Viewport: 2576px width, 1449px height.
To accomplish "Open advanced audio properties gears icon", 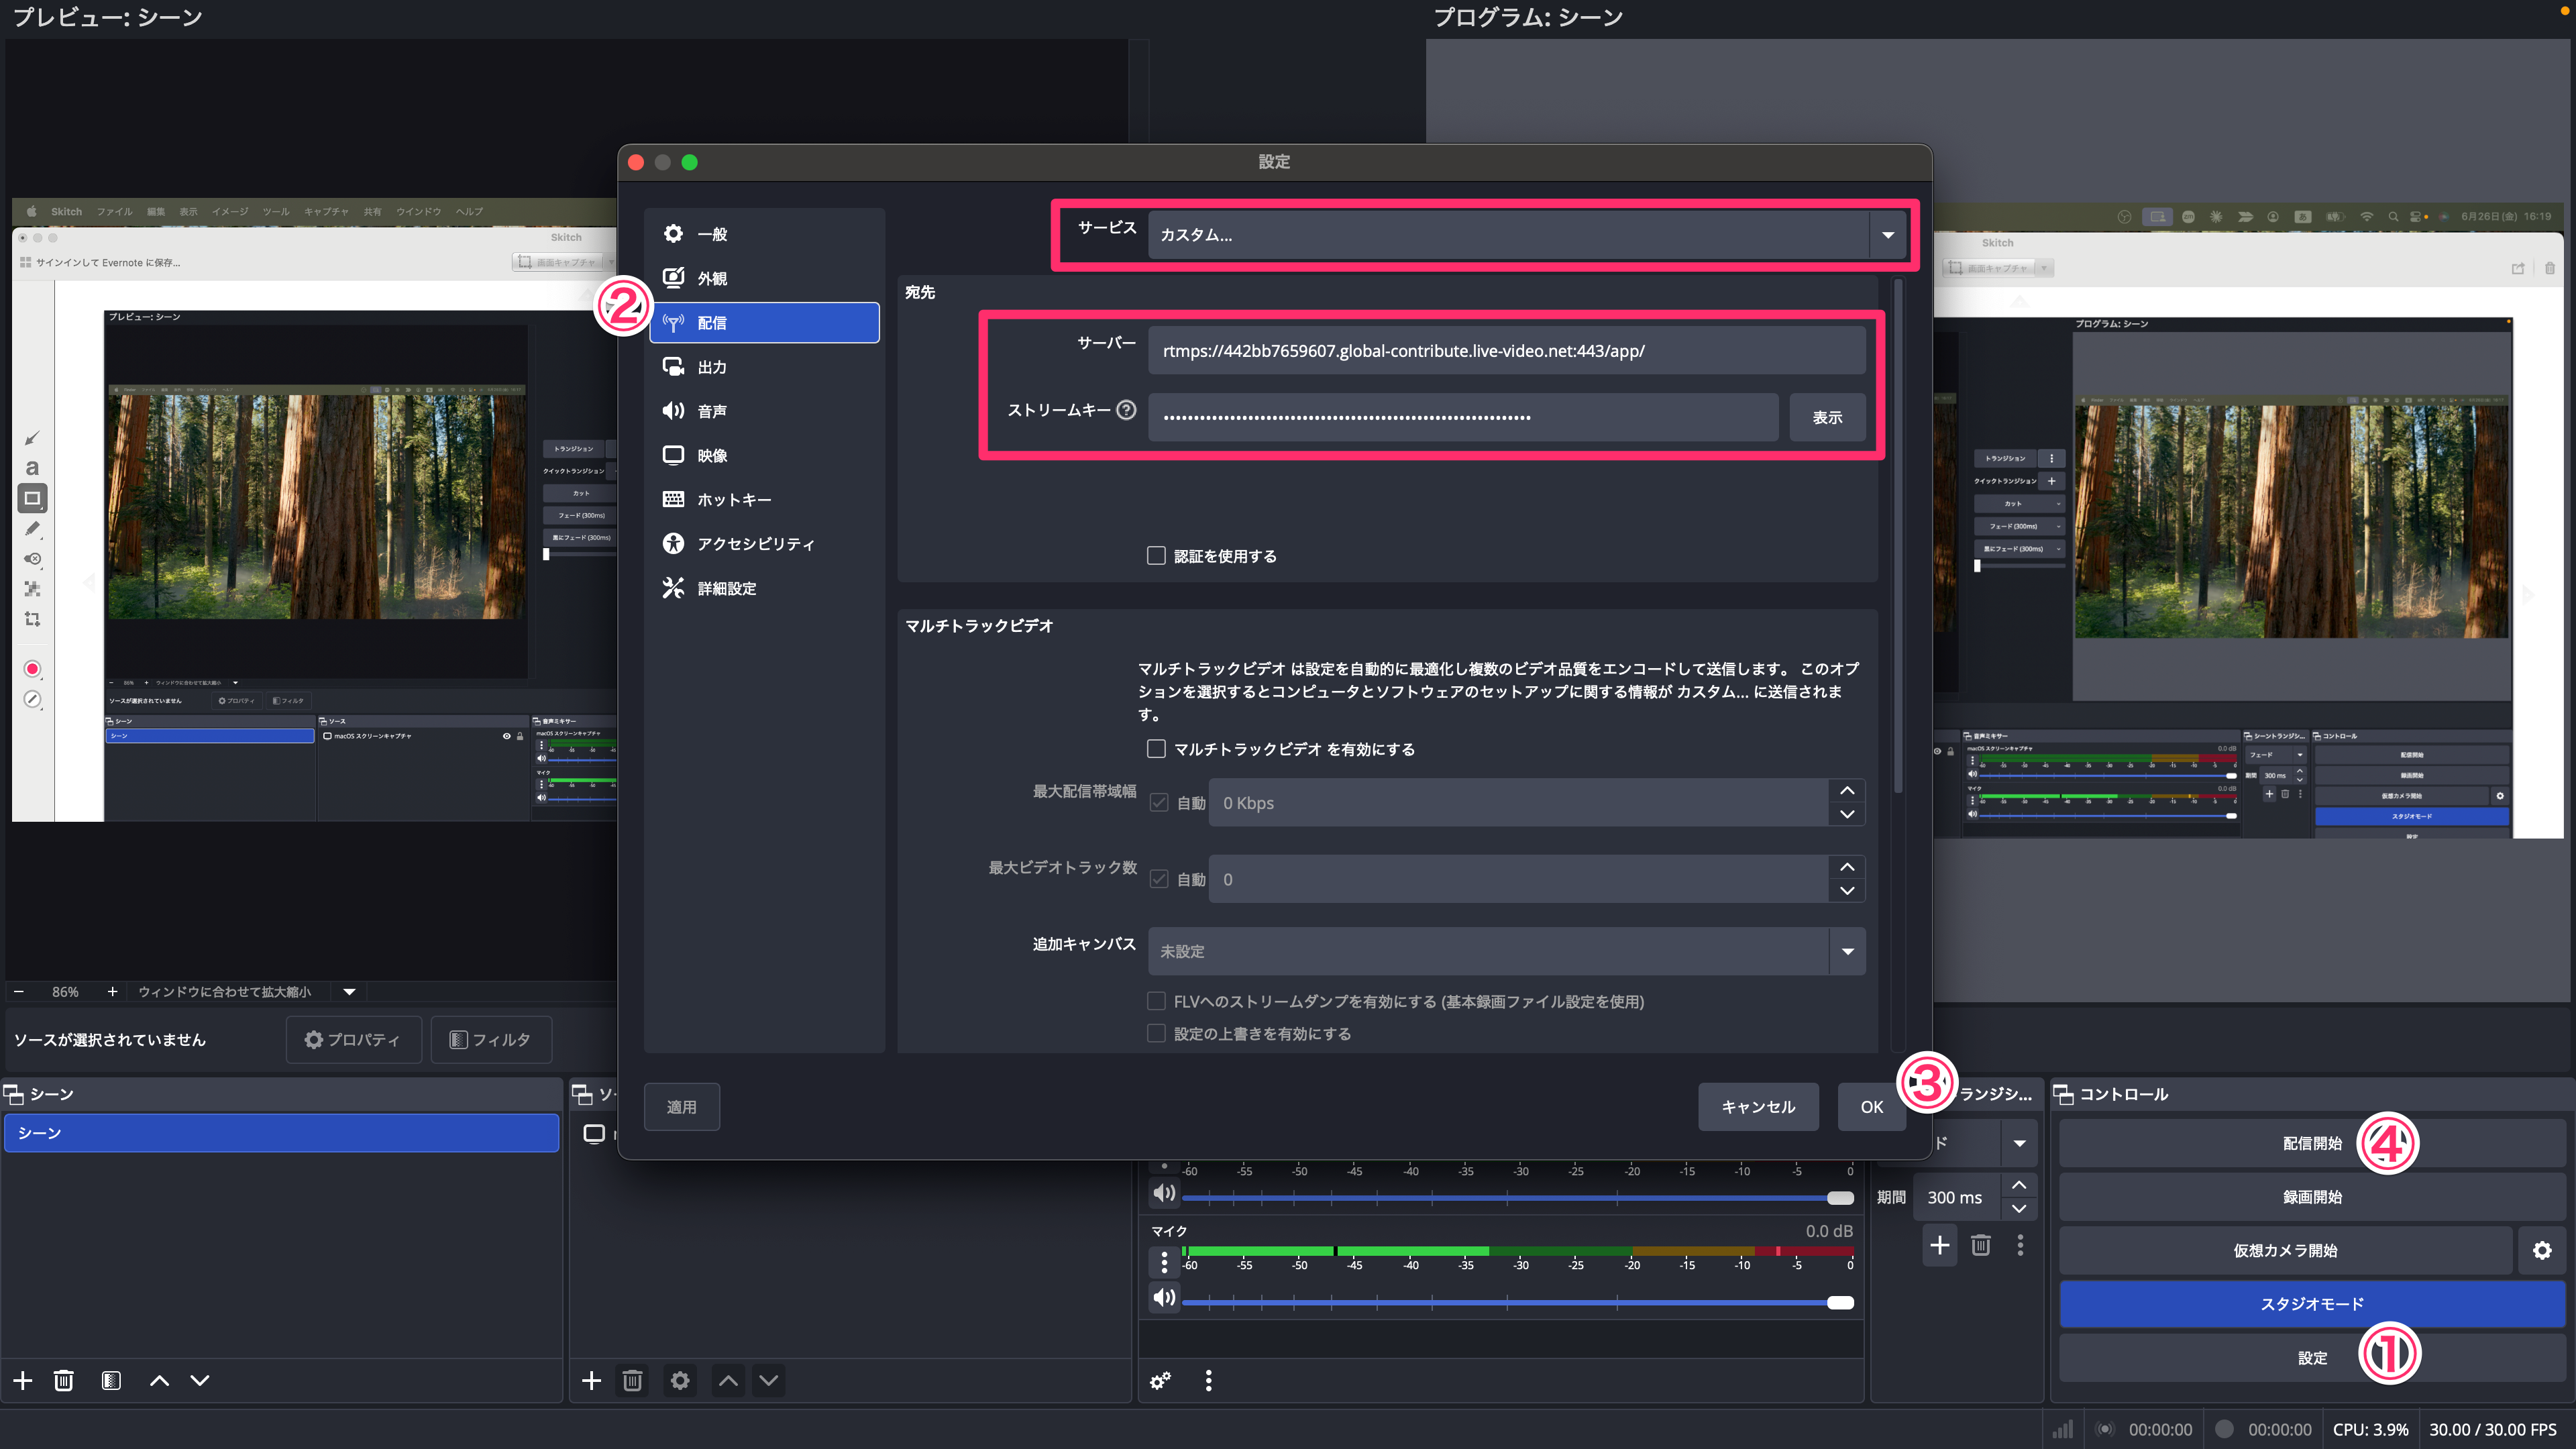I will tap(1160, 1380).
